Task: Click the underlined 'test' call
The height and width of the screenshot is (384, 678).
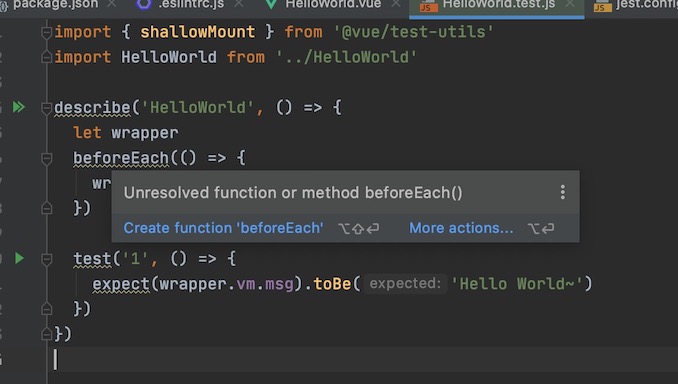Action: coord(92,259)
